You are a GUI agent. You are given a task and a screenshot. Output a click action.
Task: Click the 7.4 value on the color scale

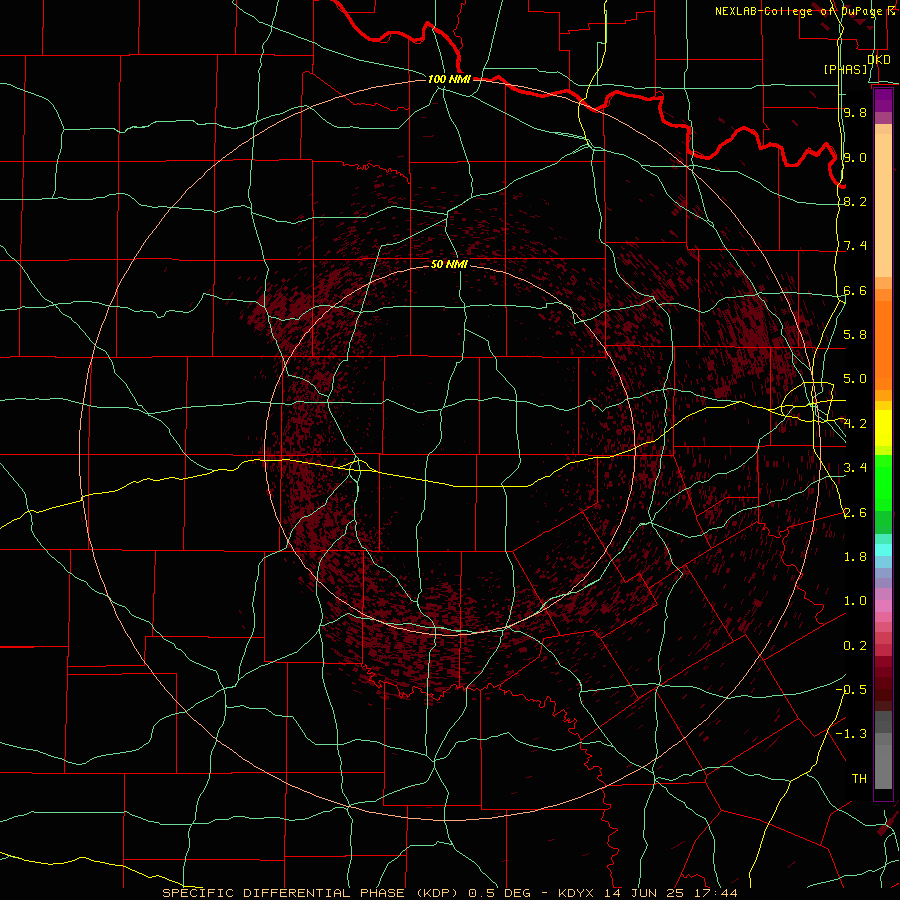tap(855, 246)
